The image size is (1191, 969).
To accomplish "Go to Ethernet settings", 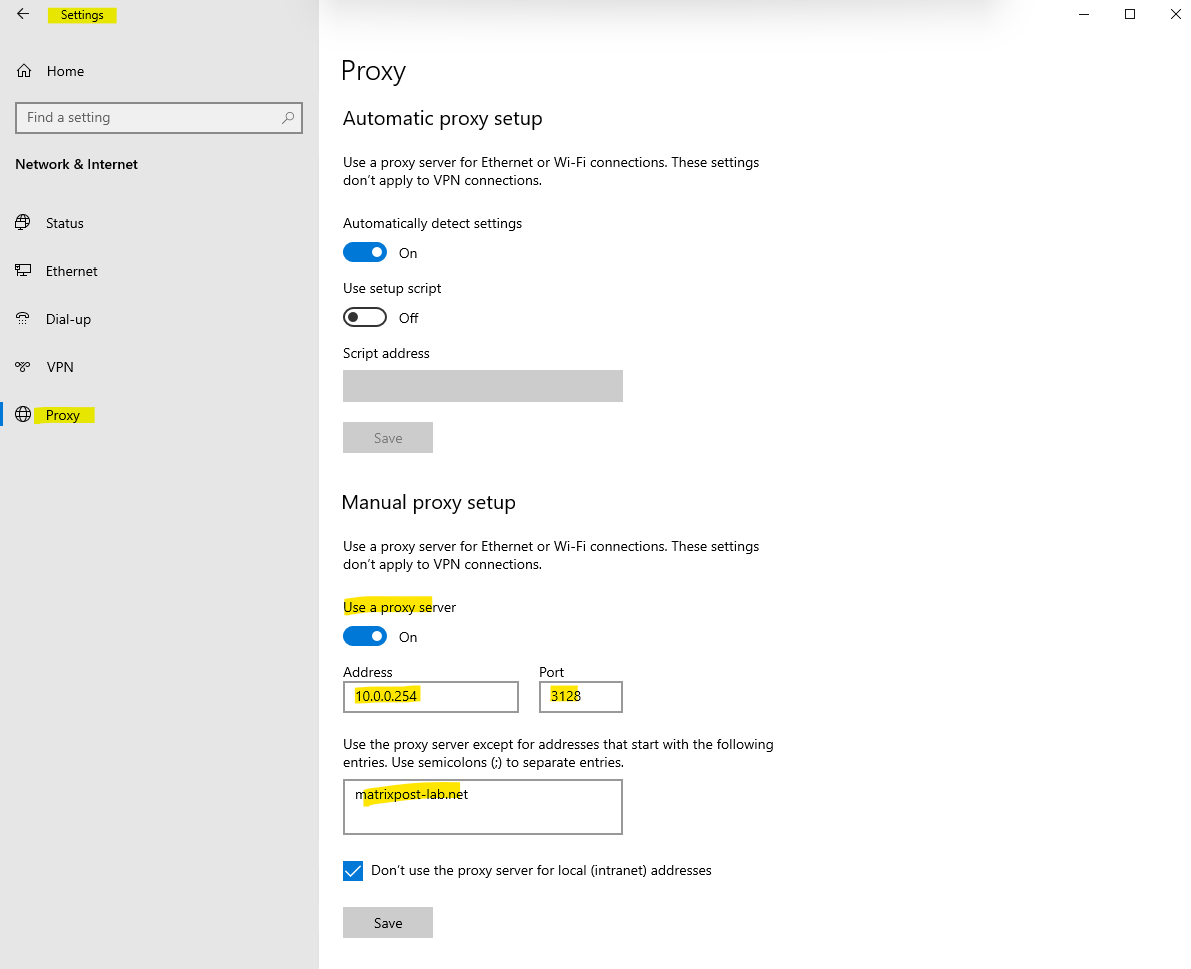I will click(x=159, y=271).
